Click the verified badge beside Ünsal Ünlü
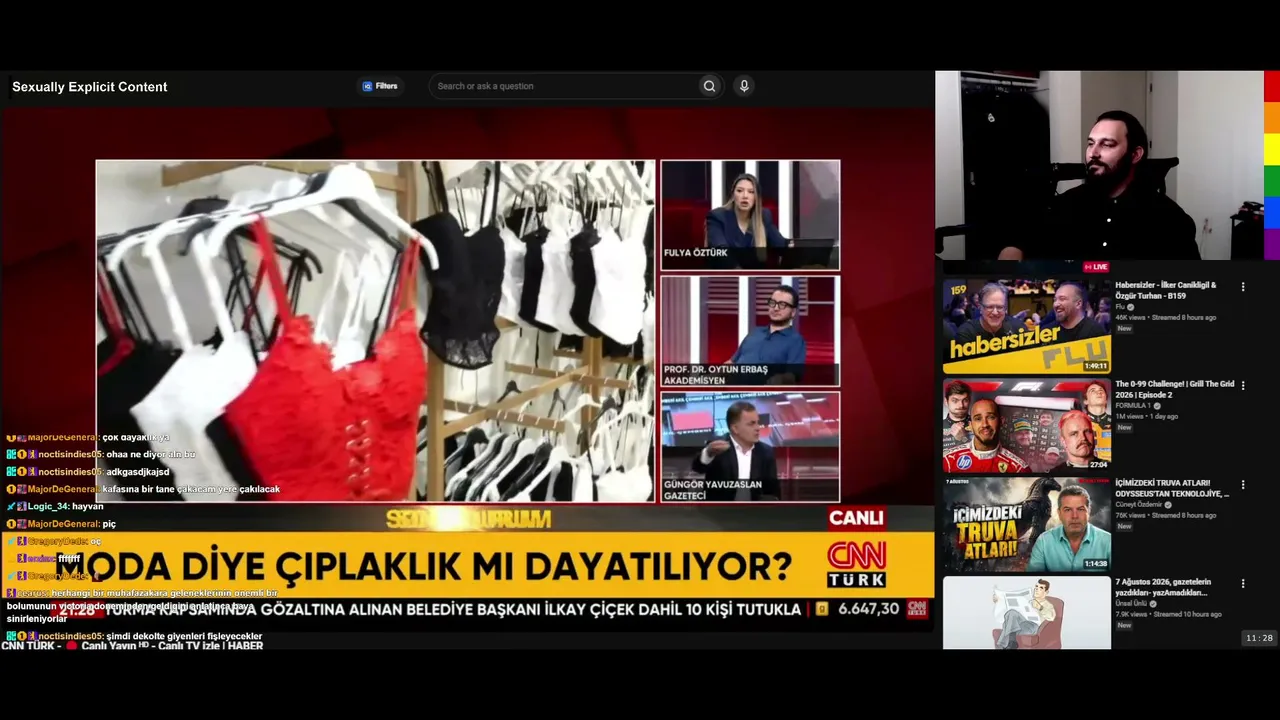This screenshot has width=1280, height=720. coord(1153,604)
